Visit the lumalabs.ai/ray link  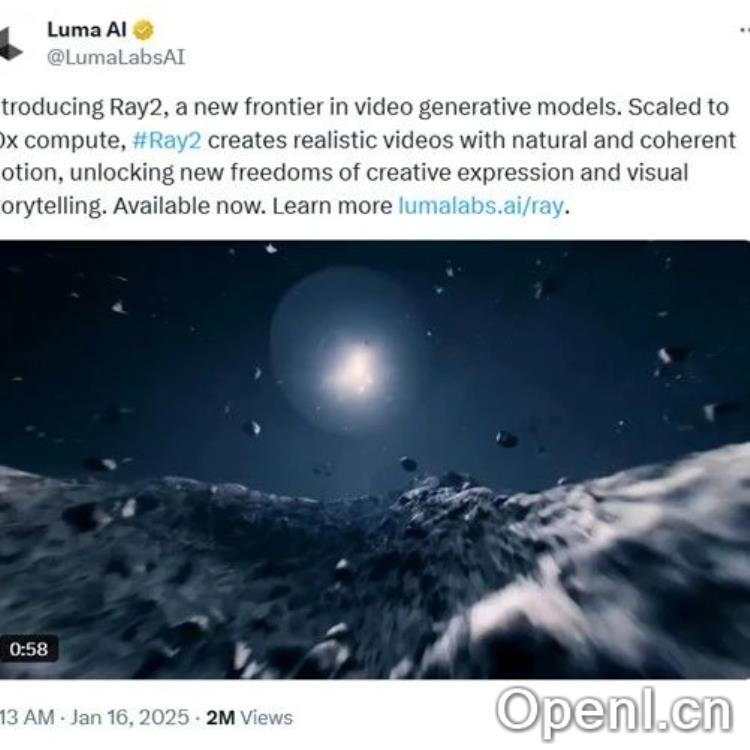(x=481, y=206)
